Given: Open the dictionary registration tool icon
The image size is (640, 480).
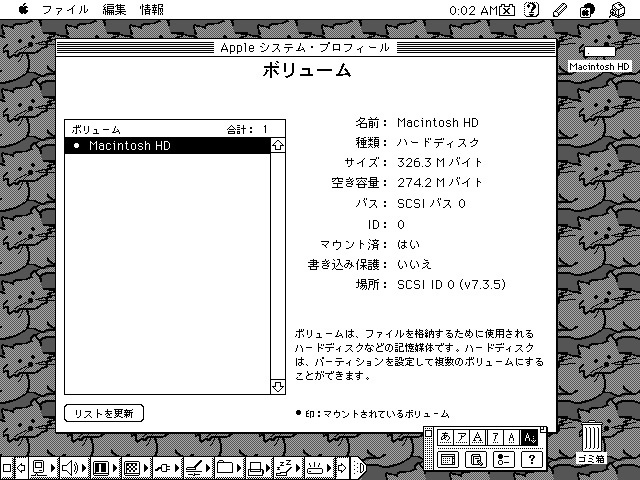Looking at the screenshot, I should 476,460.
